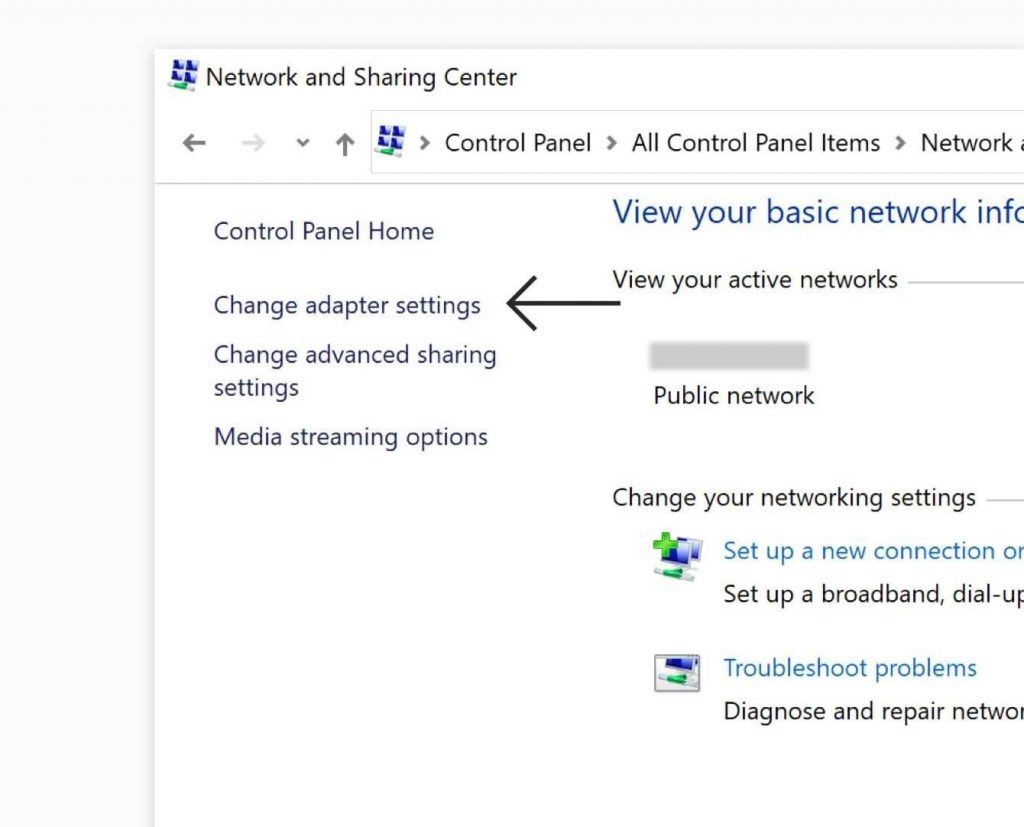Image resolution: width=1024 pixels, height=827 pixels.
Task: Click the Troubleshoot problems monitor icon
Action: (676, 672)
